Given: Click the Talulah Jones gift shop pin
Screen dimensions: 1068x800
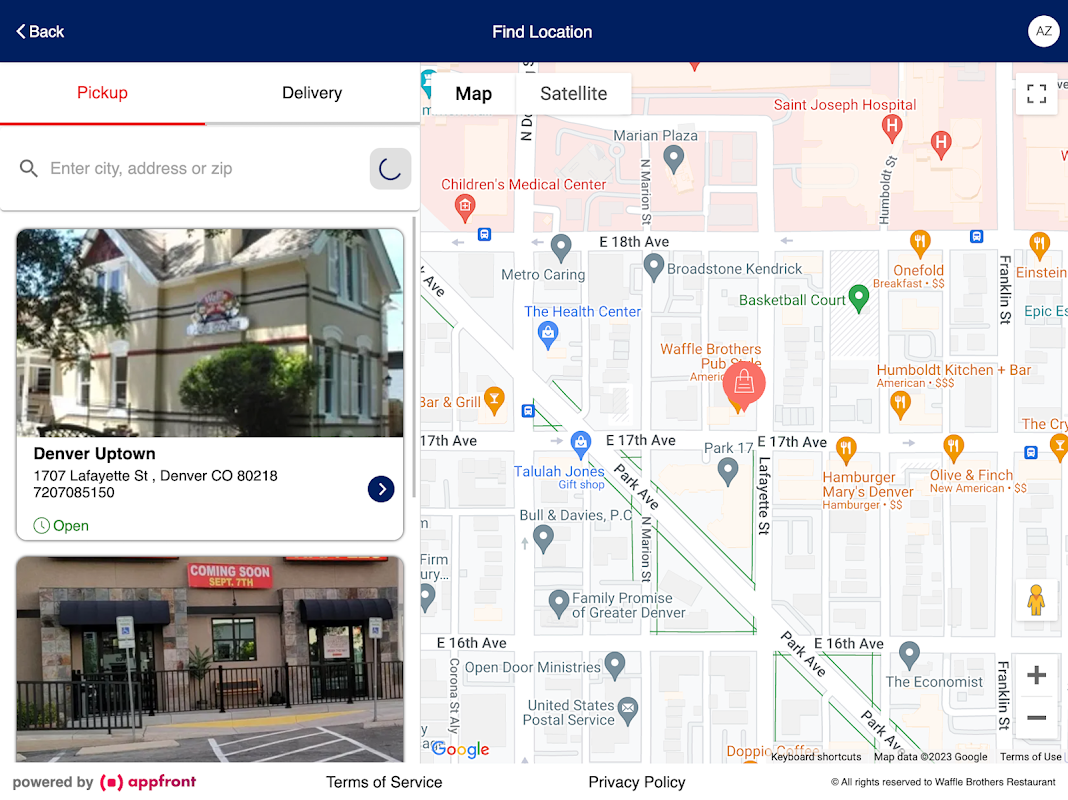Looking at the screenshot, I should click(x=580, y=445).
